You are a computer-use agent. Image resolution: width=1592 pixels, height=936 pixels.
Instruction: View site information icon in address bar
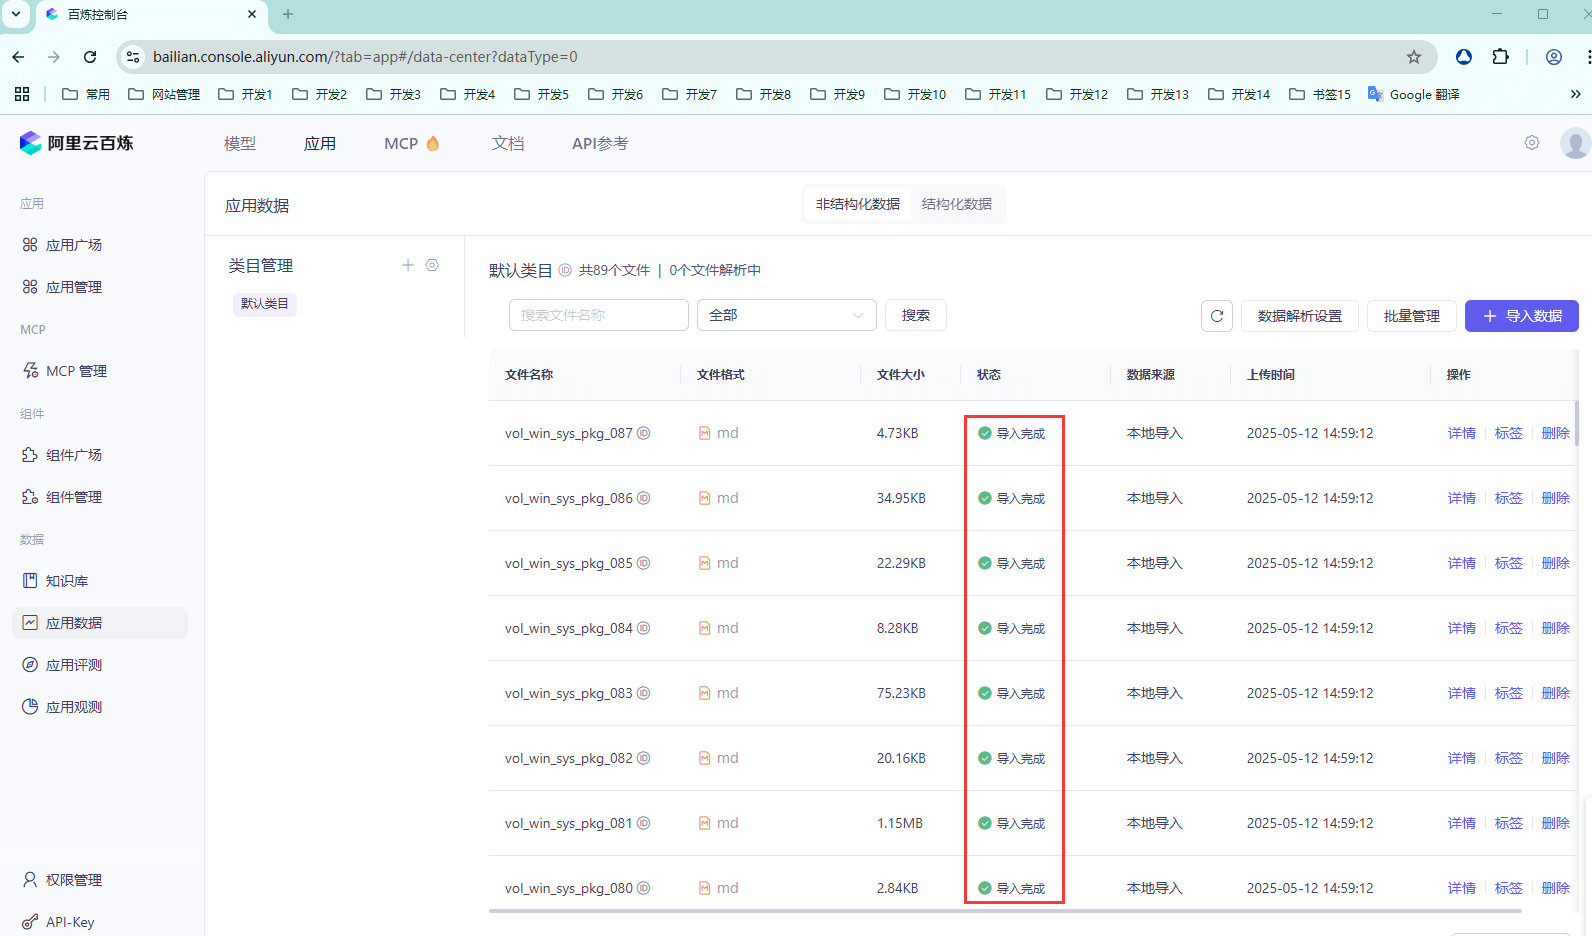(133, 57)
